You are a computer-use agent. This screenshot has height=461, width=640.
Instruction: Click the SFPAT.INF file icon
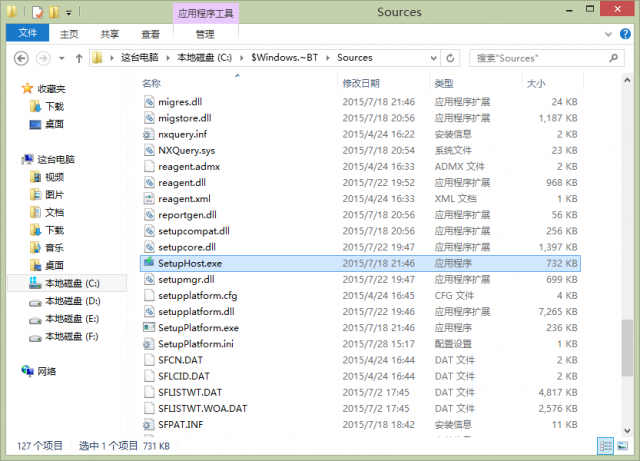pyautogui.click(x=149, y=424)
